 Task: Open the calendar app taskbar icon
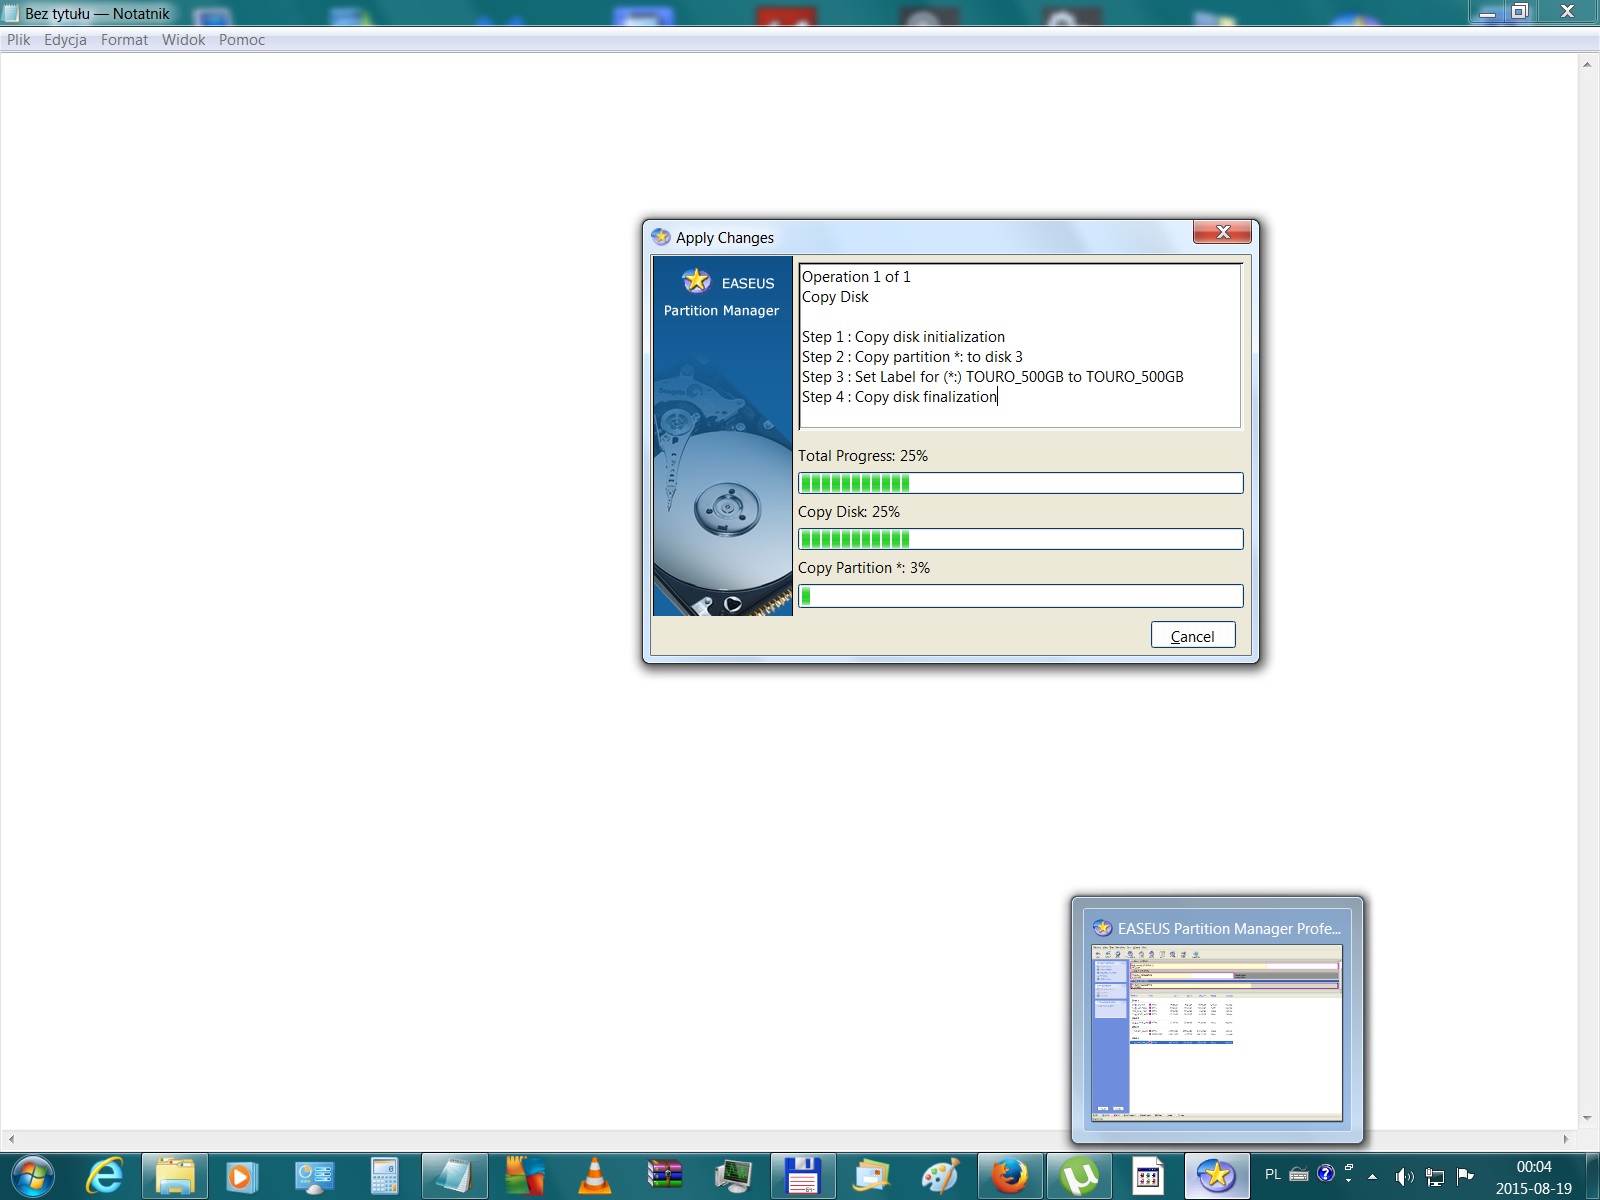tap(1148, 1176)
